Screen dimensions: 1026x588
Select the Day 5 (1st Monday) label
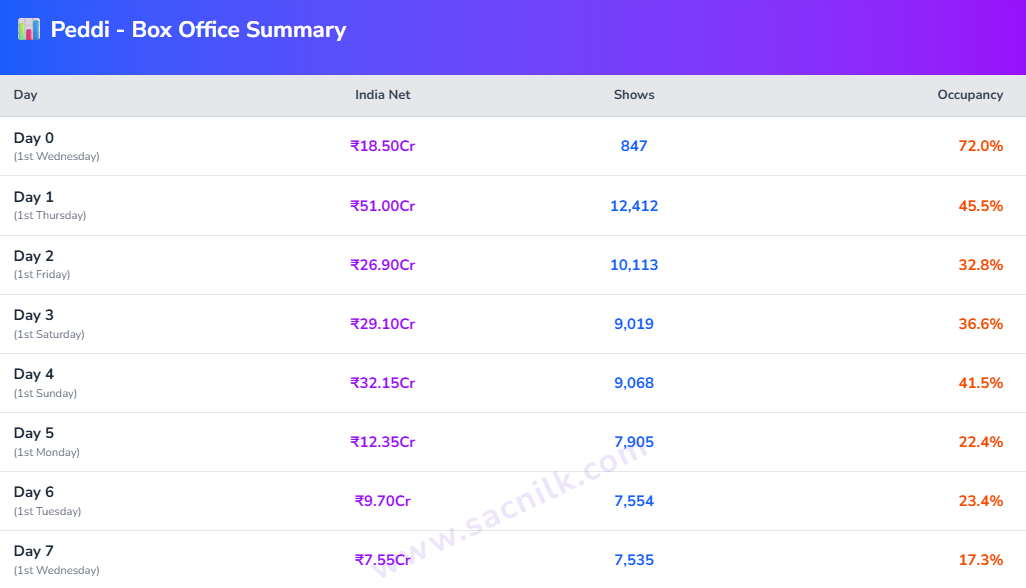tap(46, 441)
